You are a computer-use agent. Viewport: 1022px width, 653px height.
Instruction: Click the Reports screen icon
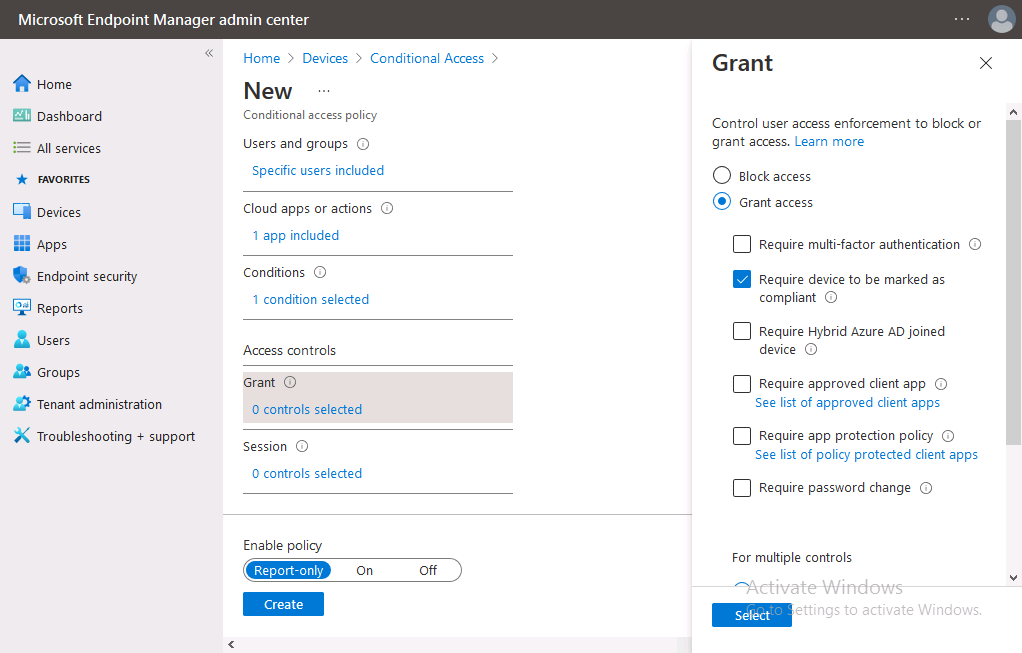click(x=22, y=307)
